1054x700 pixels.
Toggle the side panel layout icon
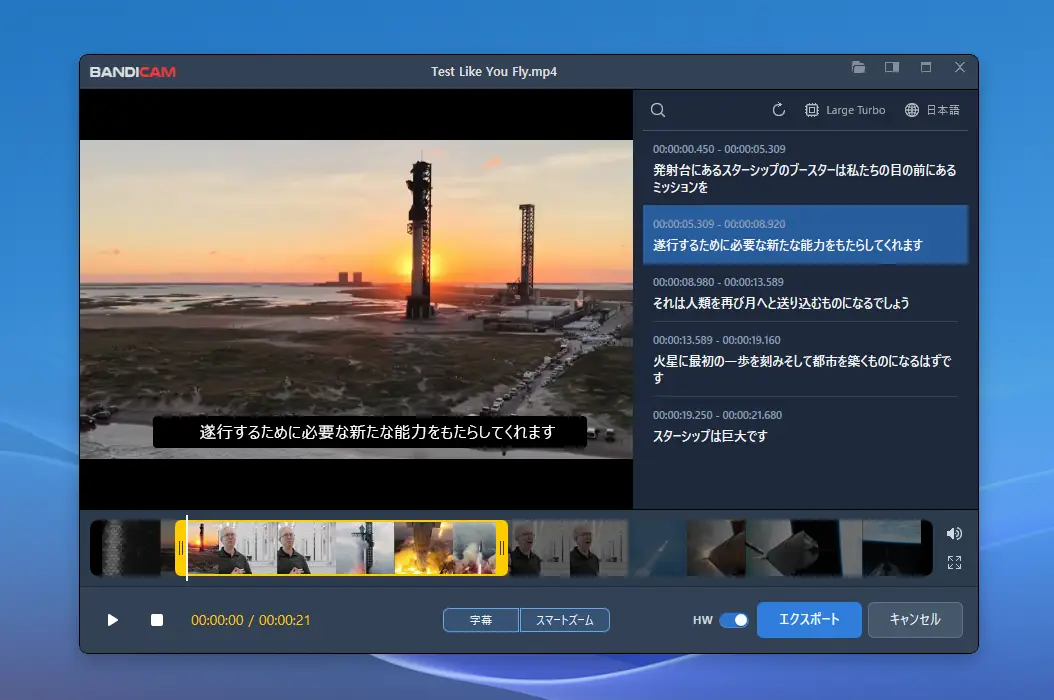(892, 67)
